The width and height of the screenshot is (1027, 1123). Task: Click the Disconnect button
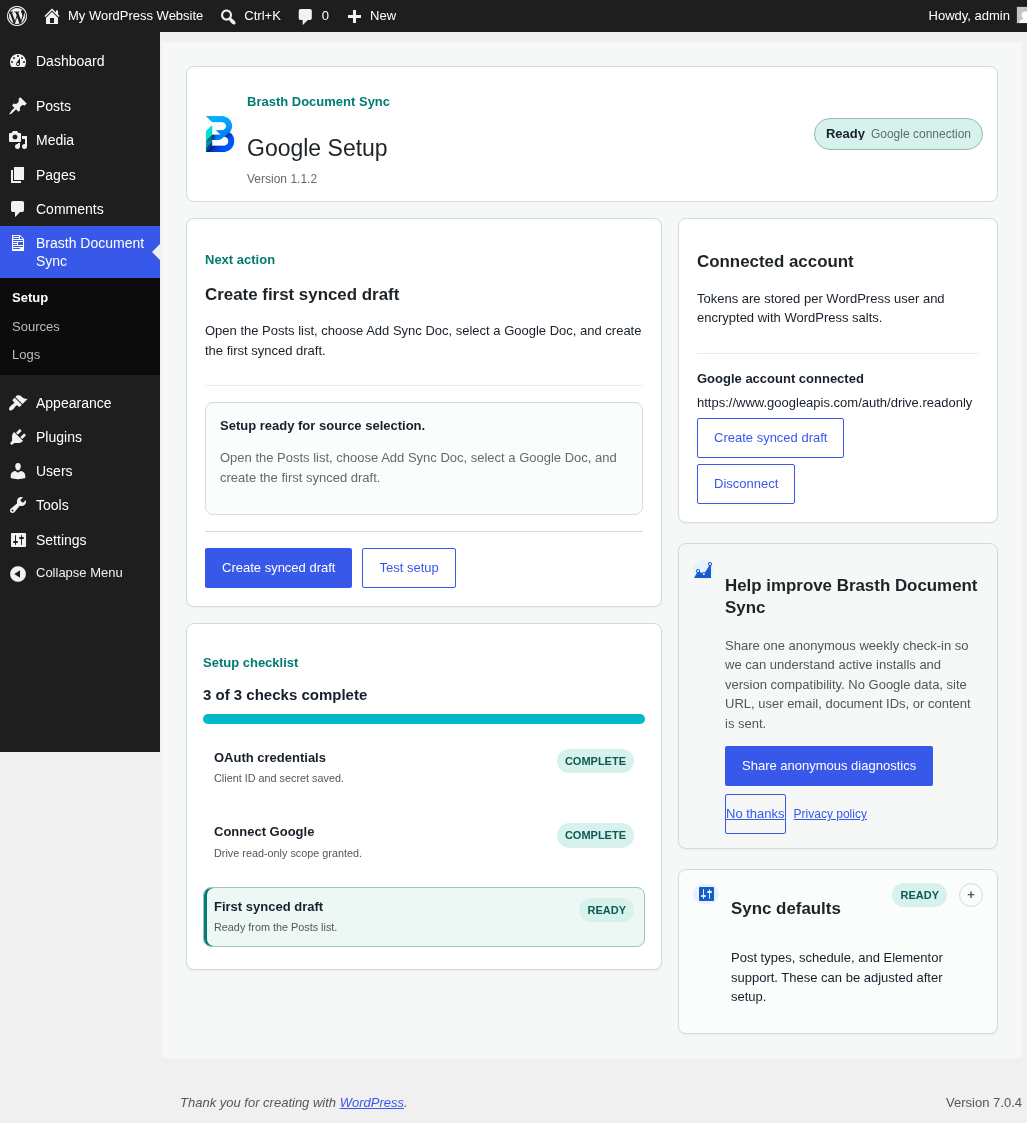pos(746,483)
